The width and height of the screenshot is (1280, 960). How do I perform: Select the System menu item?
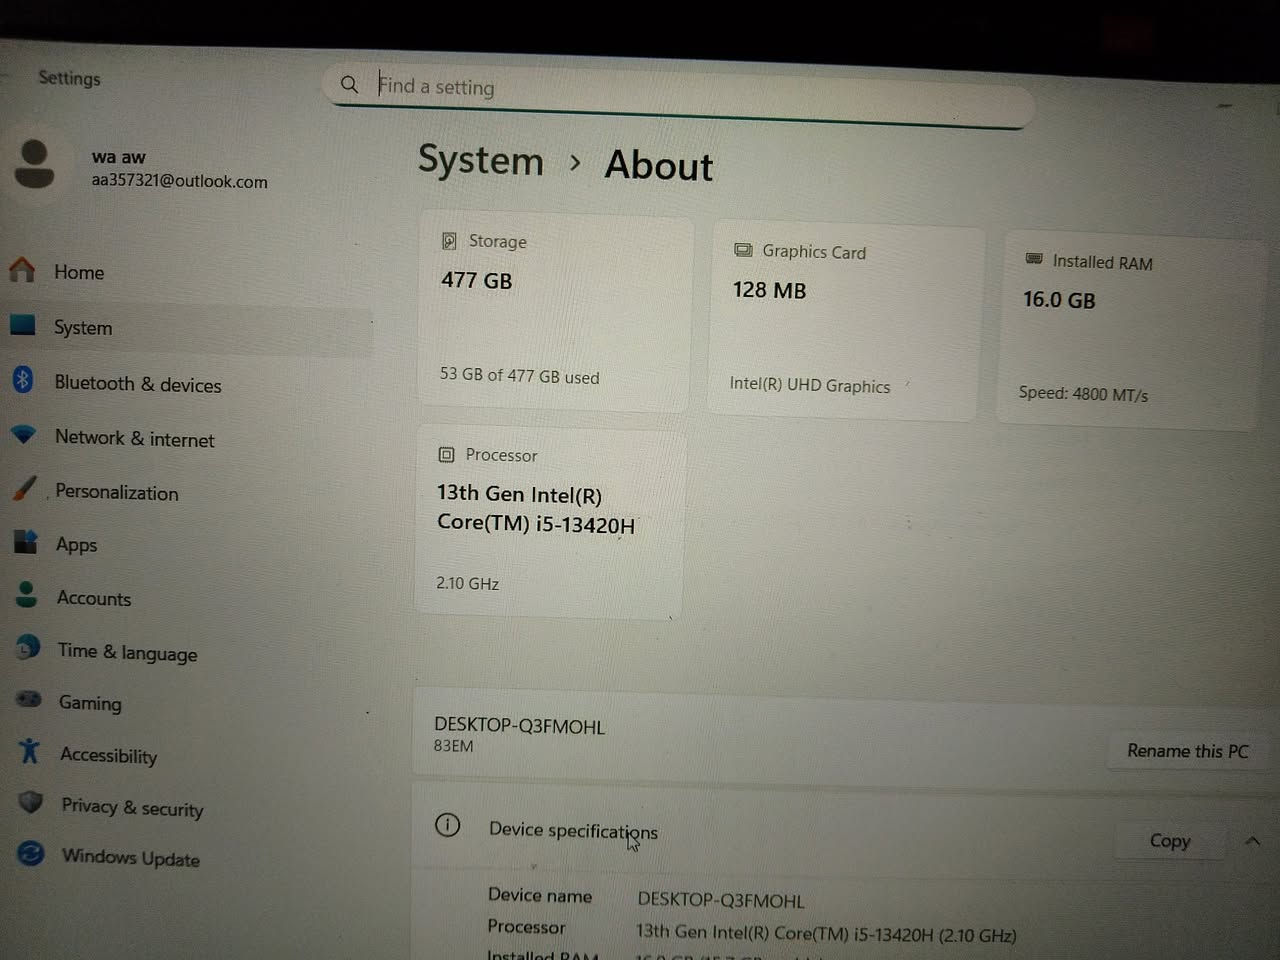83,327
